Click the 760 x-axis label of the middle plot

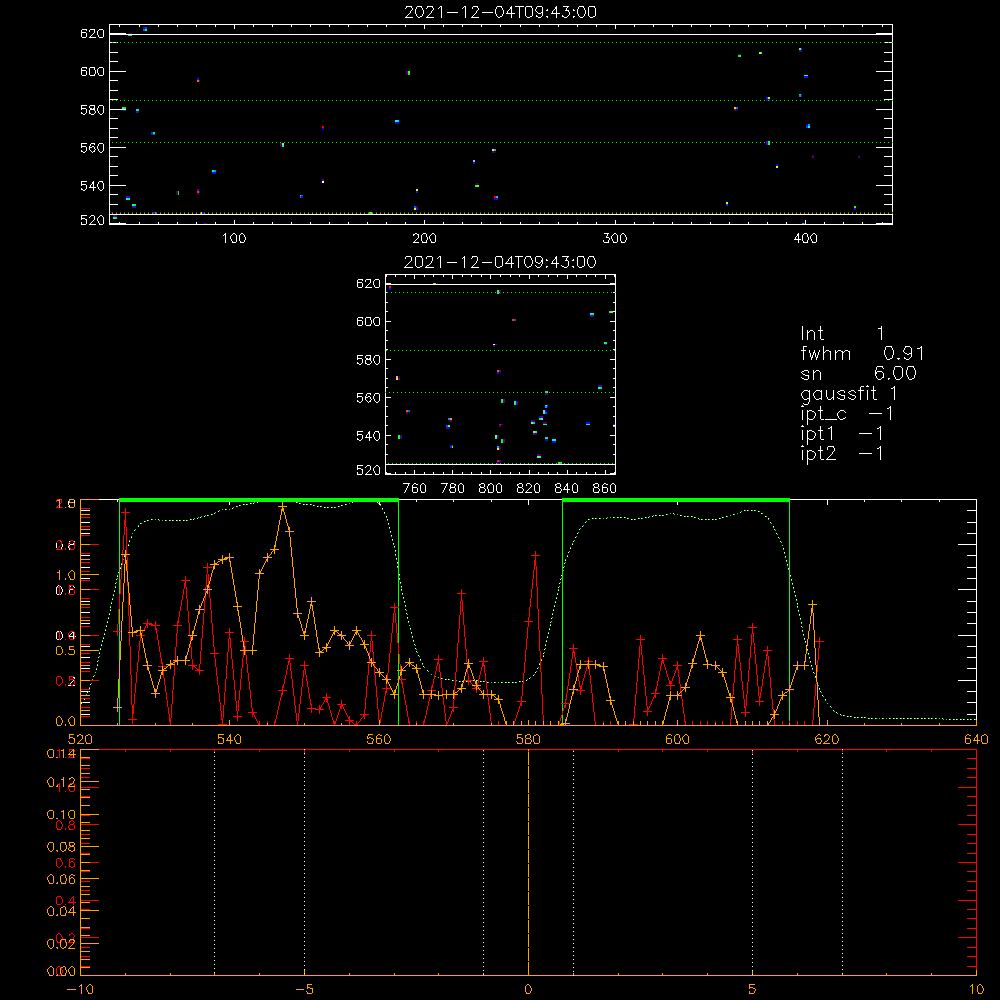[415, 489]
